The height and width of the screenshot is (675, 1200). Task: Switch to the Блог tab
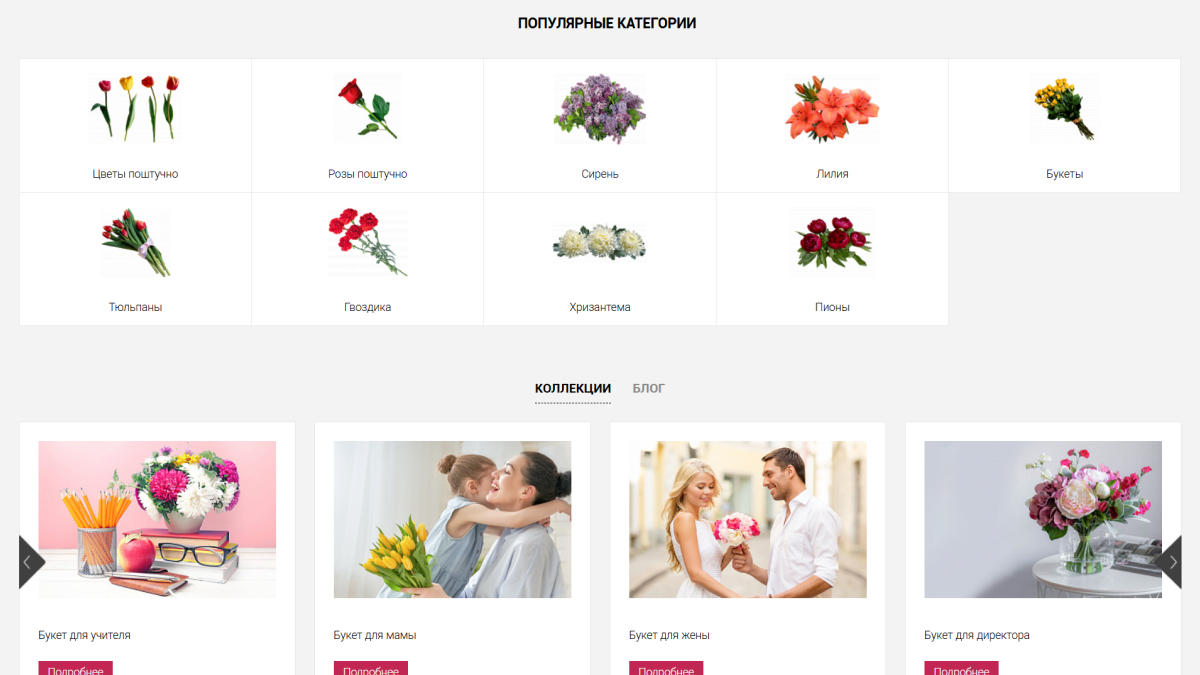pyautogui.click(x=648, y=388)
